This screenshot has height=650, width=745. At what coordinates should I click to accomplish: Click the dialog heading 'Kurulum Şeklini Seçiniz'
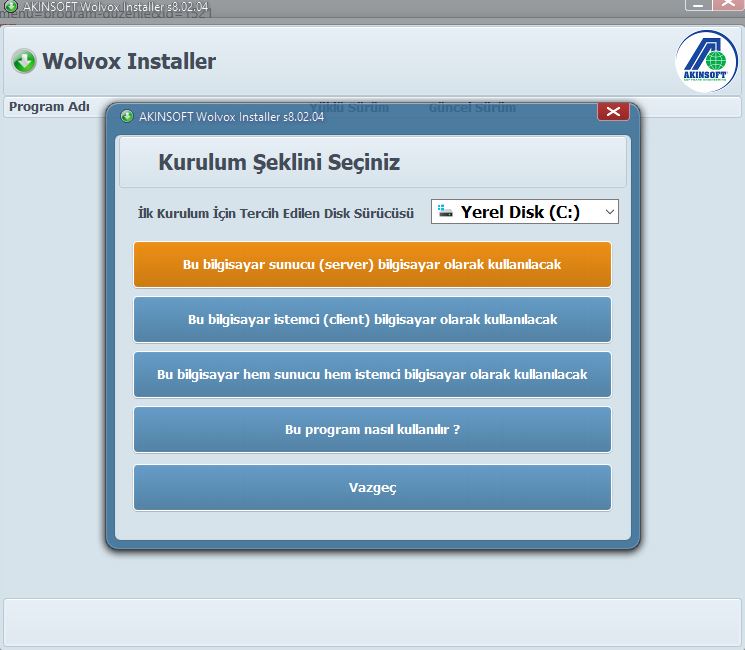tap(279, 162)
